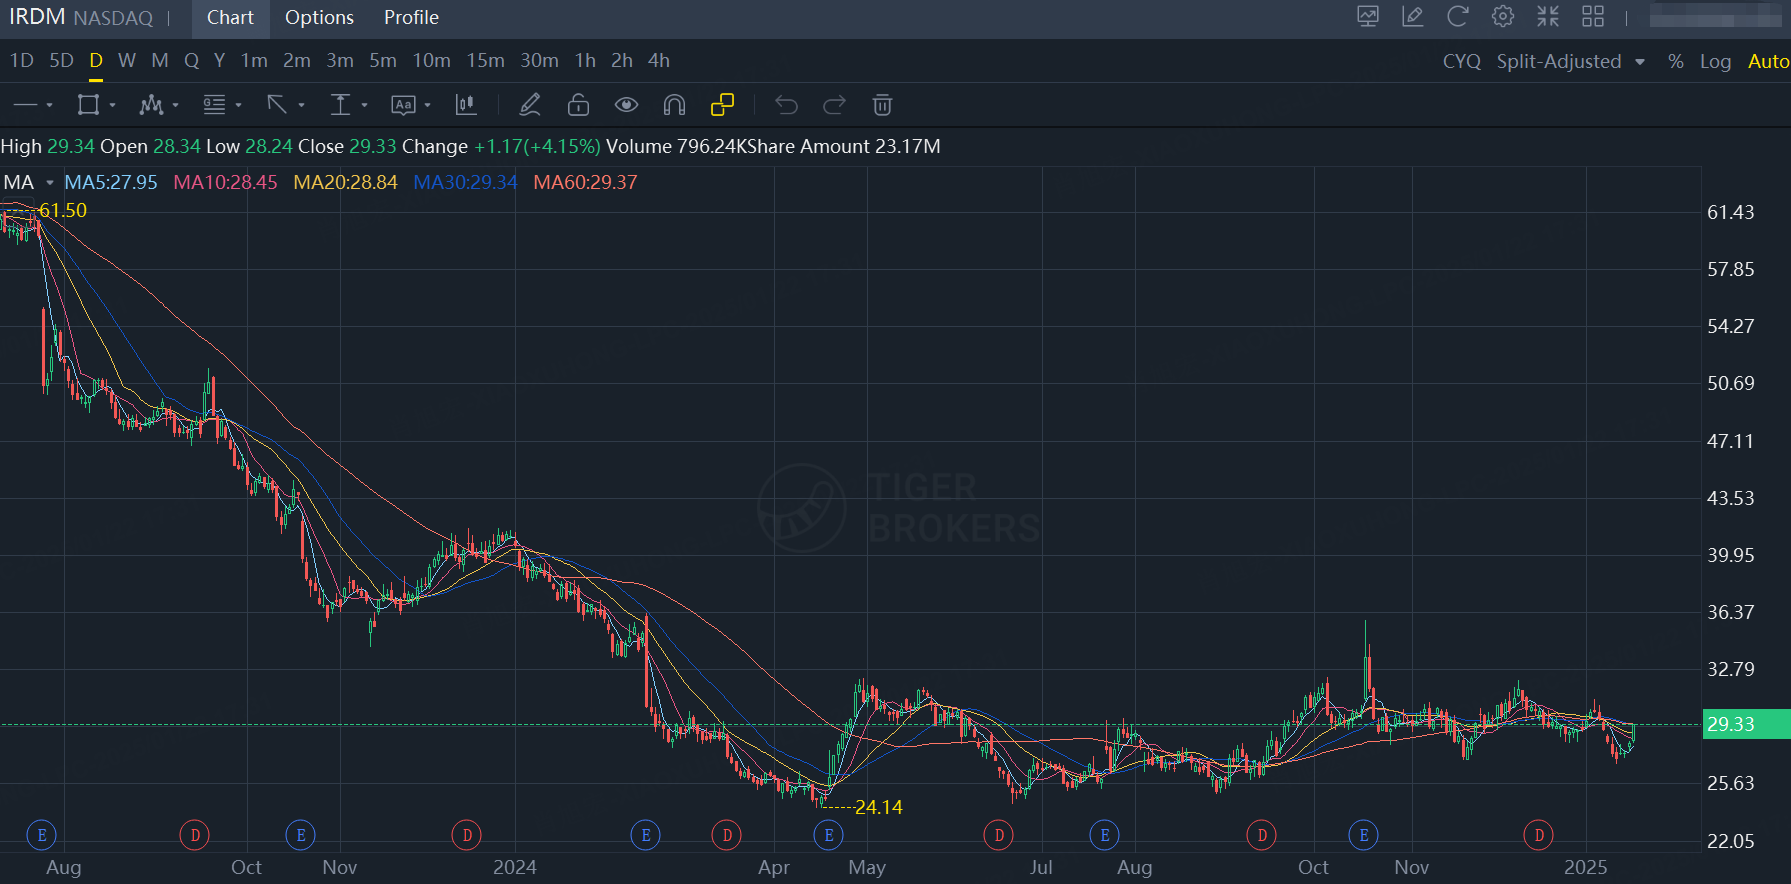Select the Fibonacci levels tool
Viewport: 1791px width, 884px height.
click(x=214, y=105)
